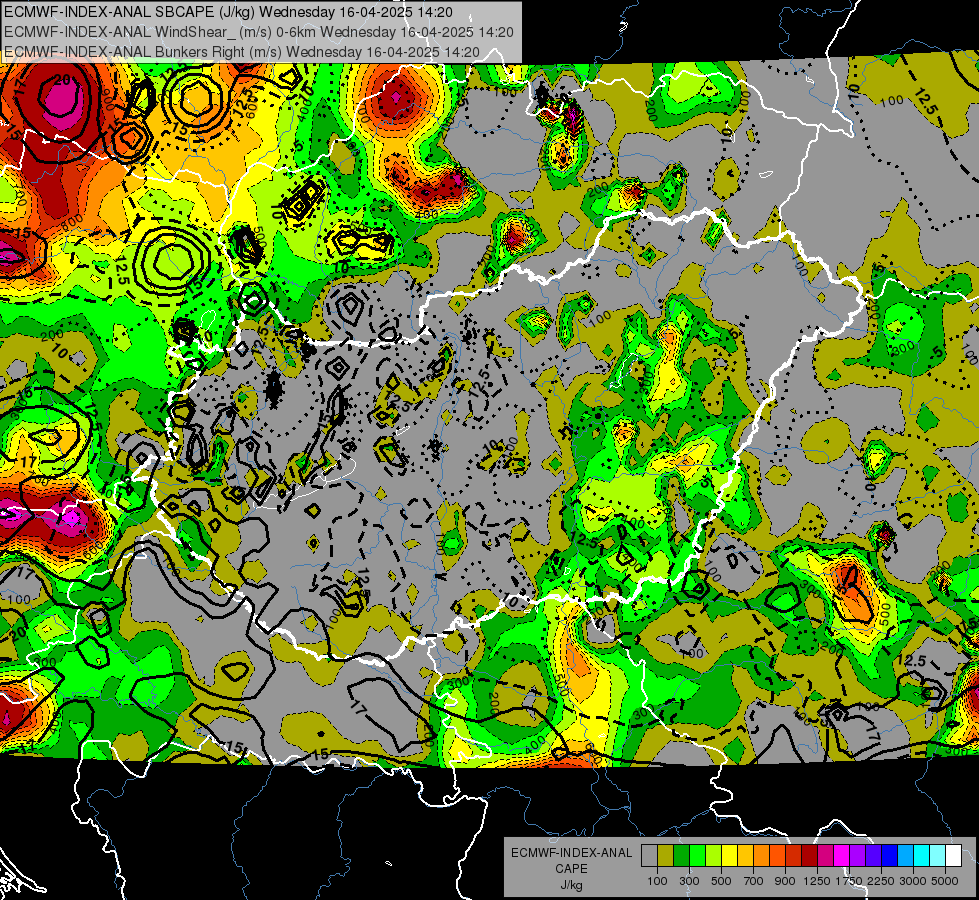979x900 pixels.
Task: Click the SBCAPE title line in header
Action: click(228, 12)
